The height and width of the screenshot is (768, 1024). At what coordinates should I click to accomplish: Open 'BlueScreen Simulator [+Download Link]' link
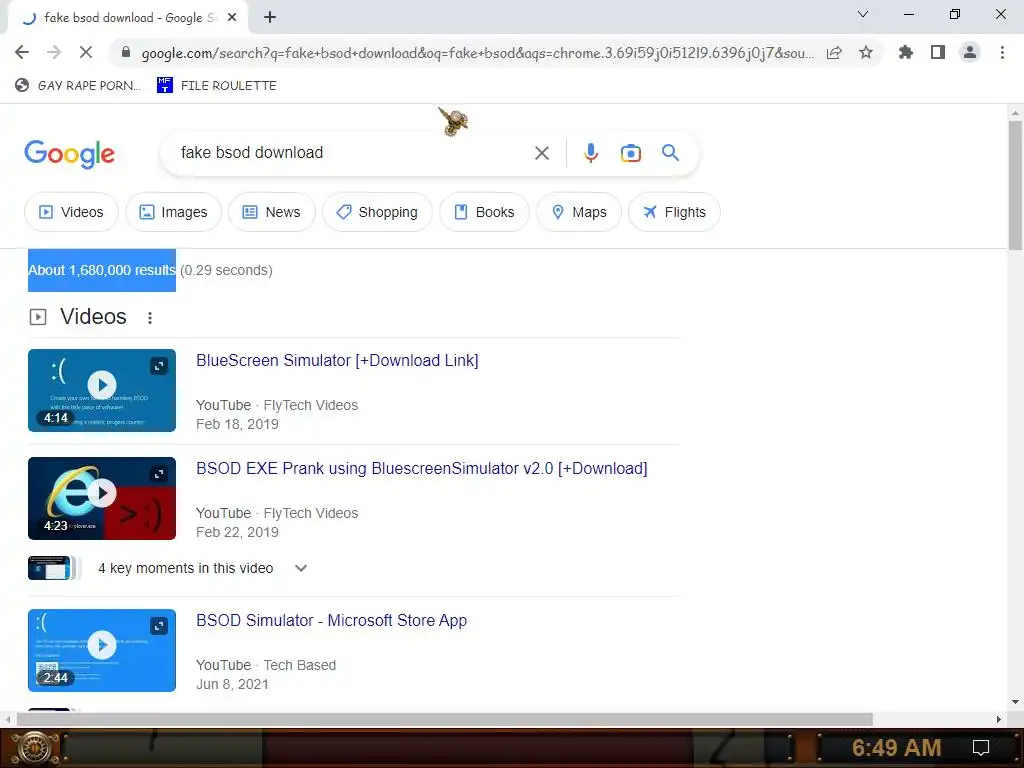click(337, 360)
